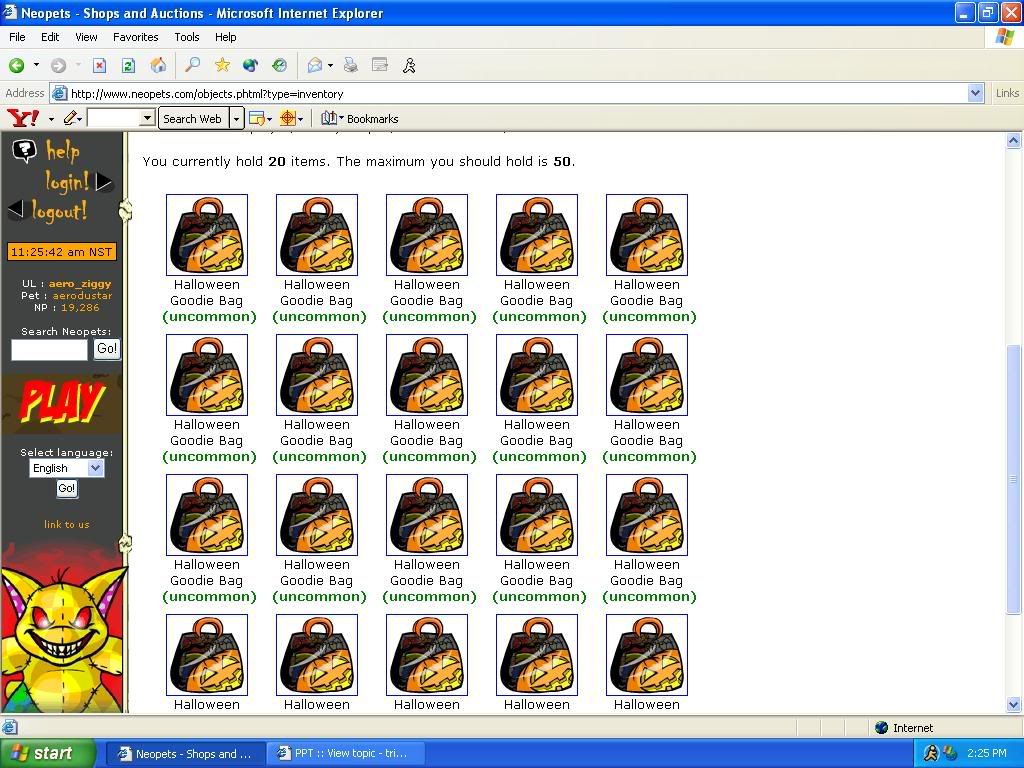1024x768 pixels.
Task: Click the login arrow icon in sidebar
Action: pyautogui.click(x=104, y=182)
